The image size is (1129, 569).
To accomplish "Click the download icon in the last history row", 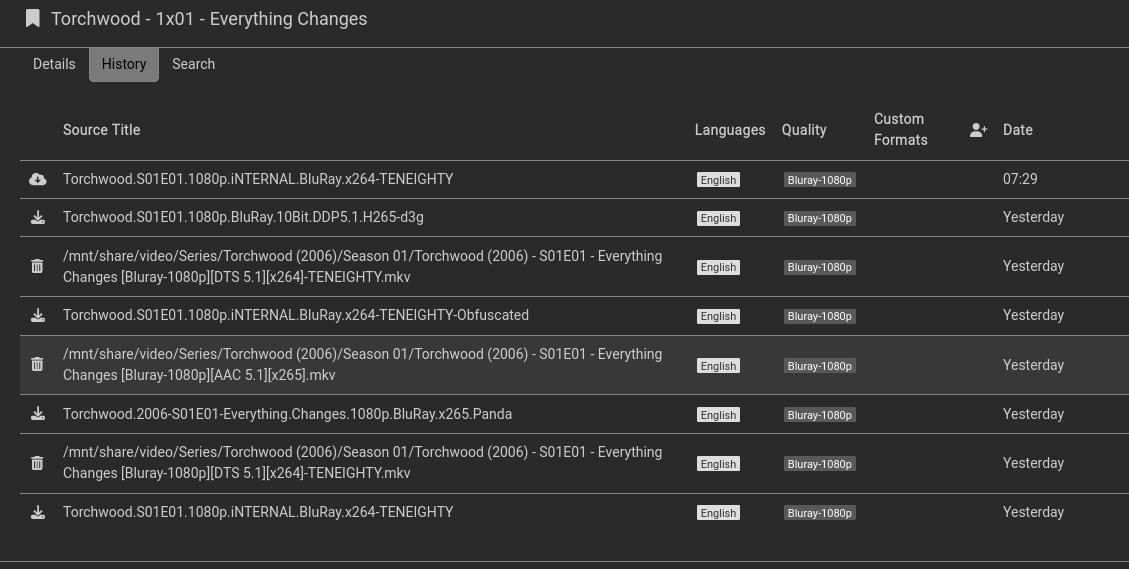I will click(x=37, y=512).
